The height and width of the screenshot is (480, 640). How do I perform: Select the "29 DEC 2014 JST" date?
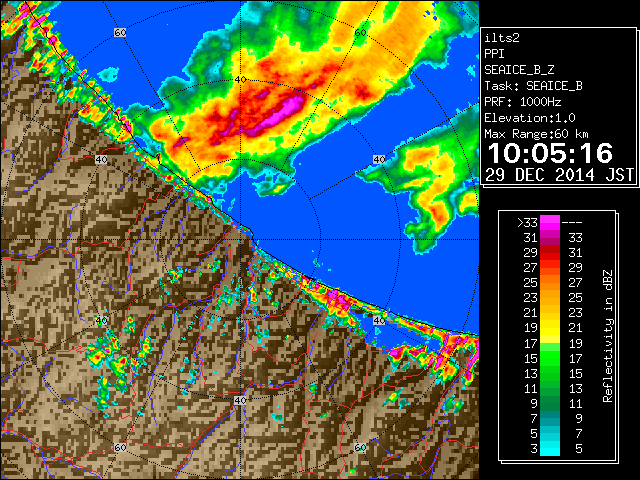click(x=559, y=175)
